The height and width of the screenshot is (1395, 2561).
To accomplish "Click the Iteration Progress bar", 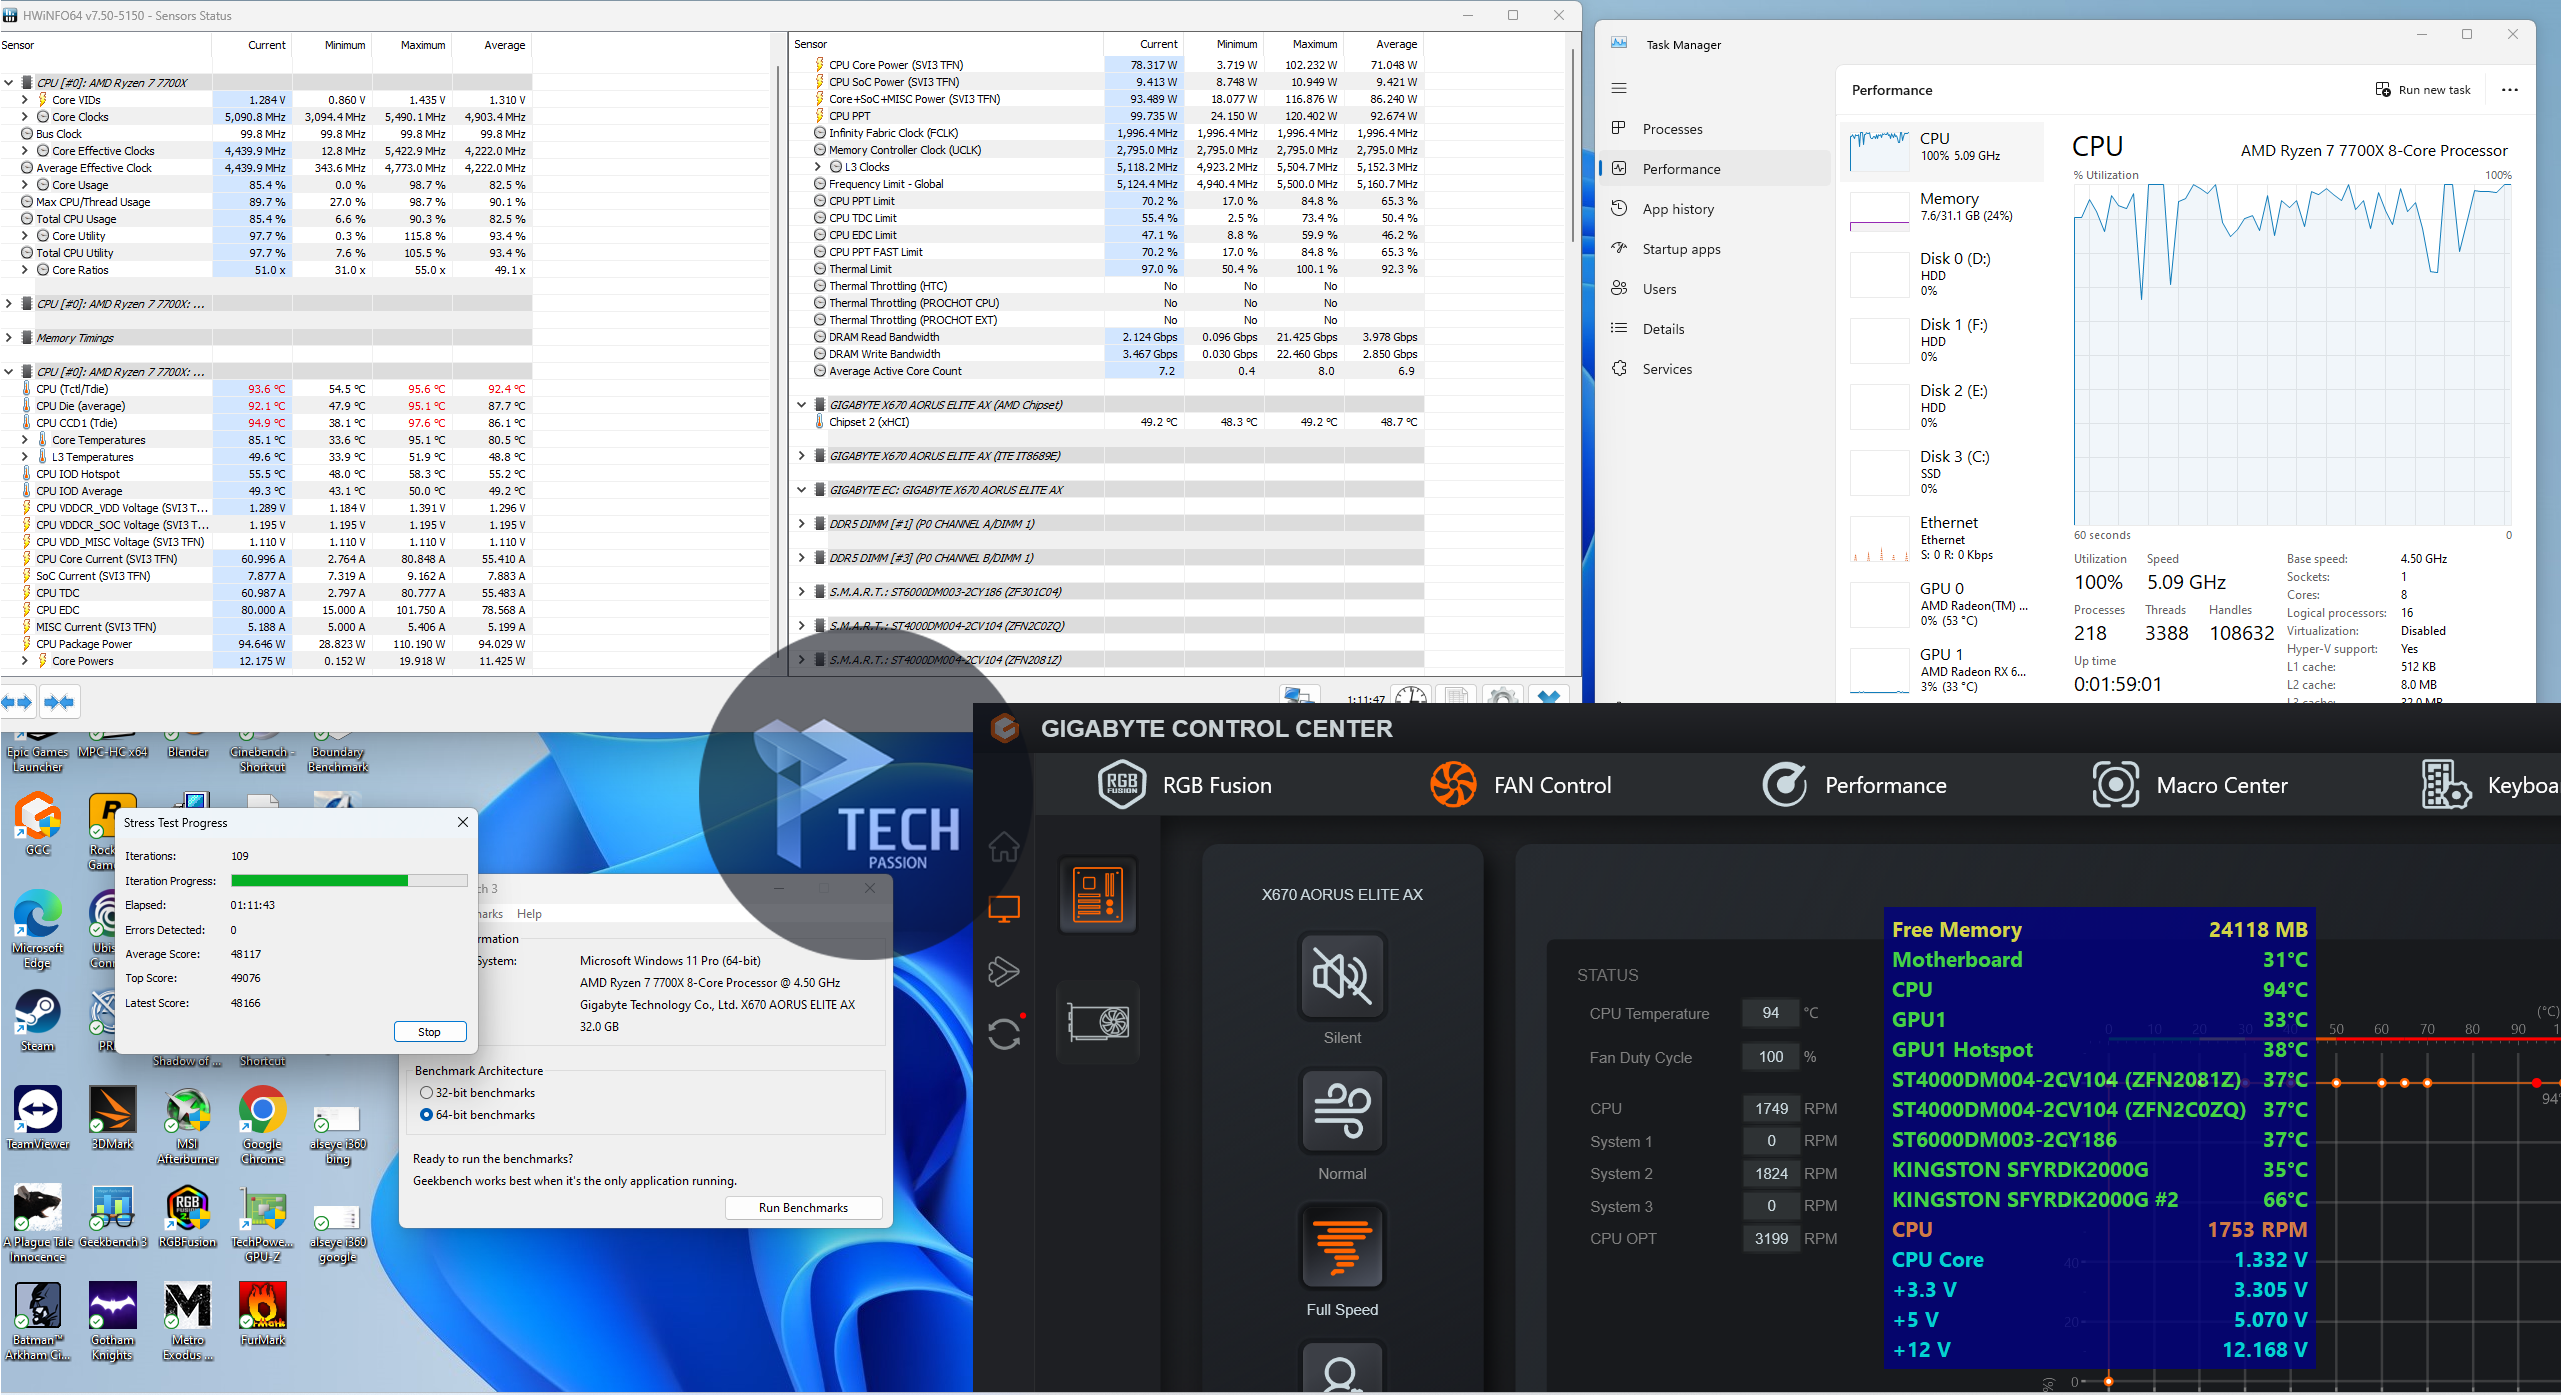I will point(349,881).
